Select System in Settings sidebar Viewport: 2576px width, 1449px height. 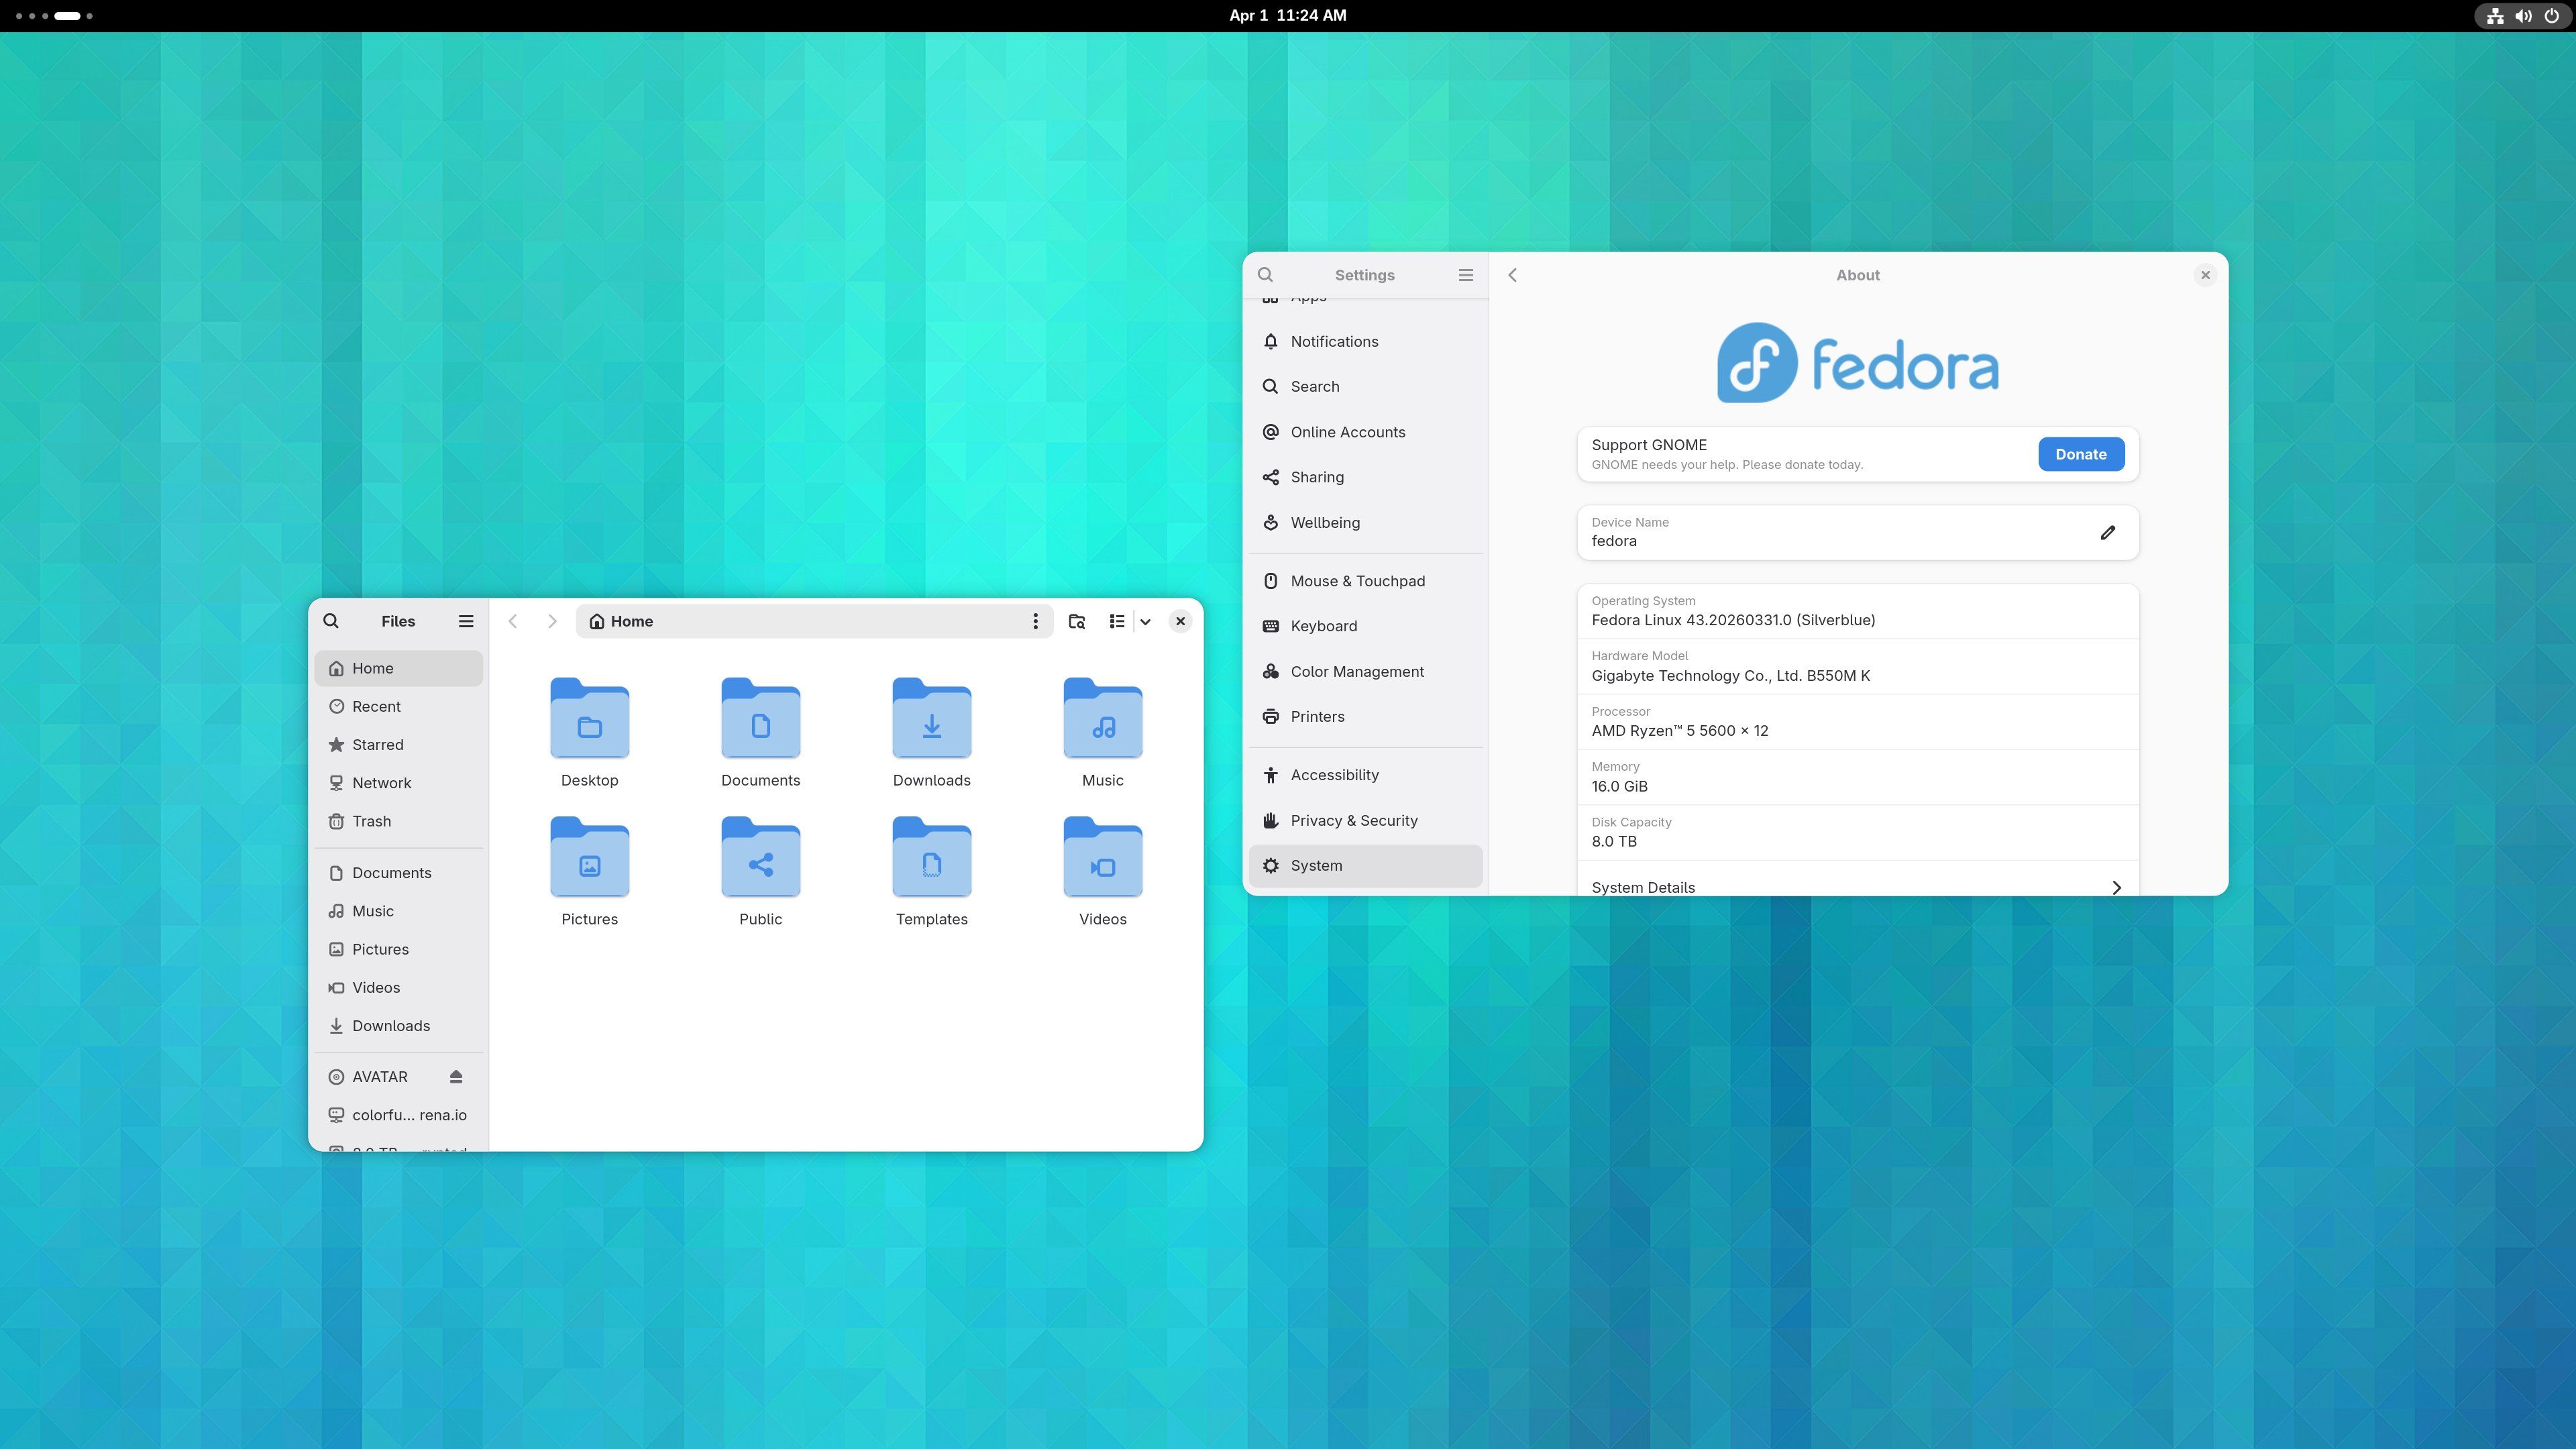[x=1365, y=866]
